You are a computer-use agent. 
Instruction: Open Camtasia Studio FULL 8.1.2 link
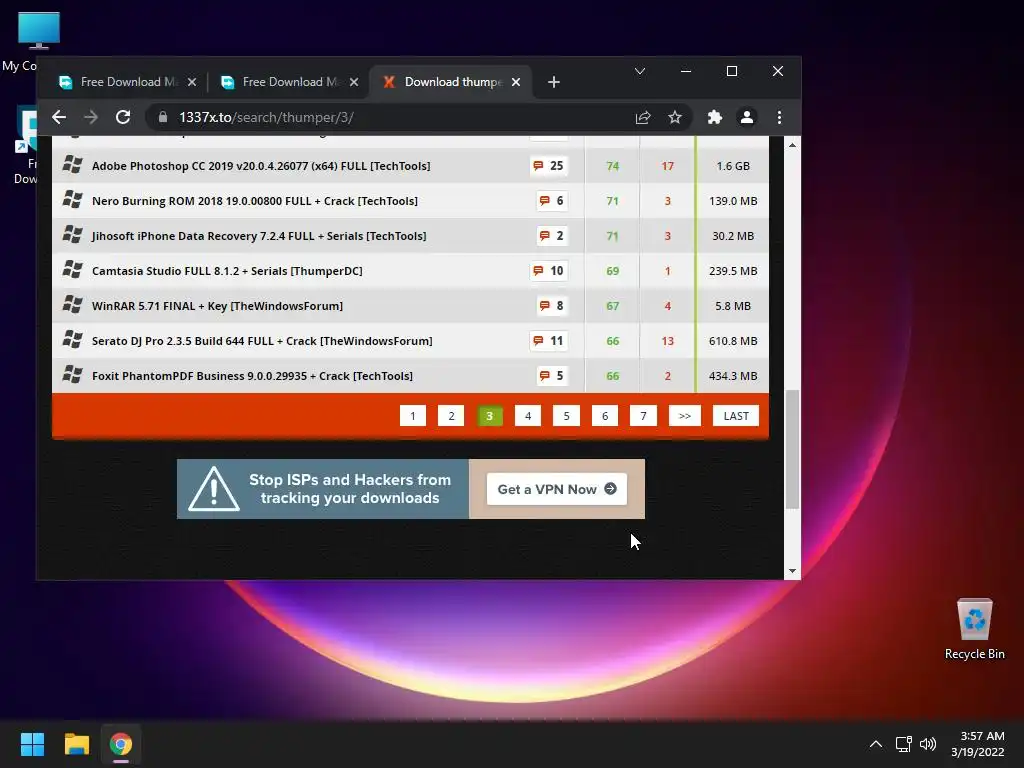pos(227,271)
